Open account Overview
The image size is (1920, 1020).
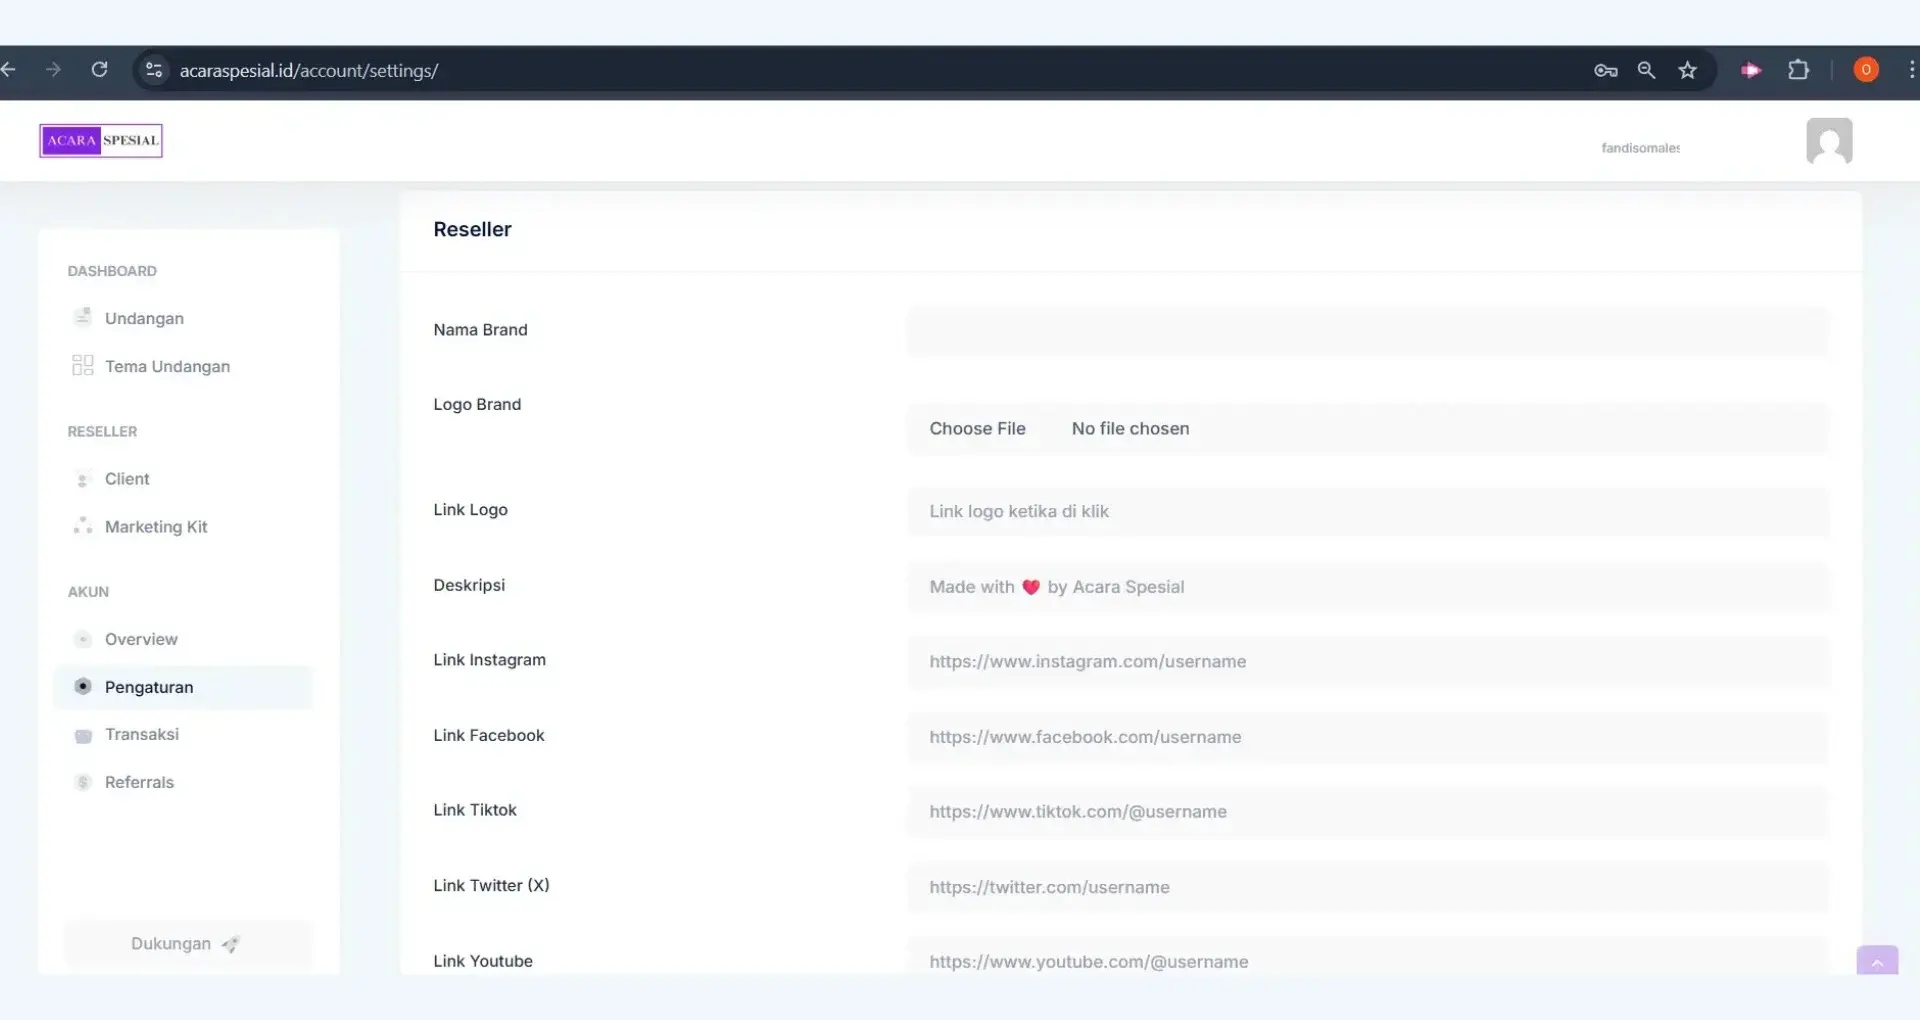141,639
